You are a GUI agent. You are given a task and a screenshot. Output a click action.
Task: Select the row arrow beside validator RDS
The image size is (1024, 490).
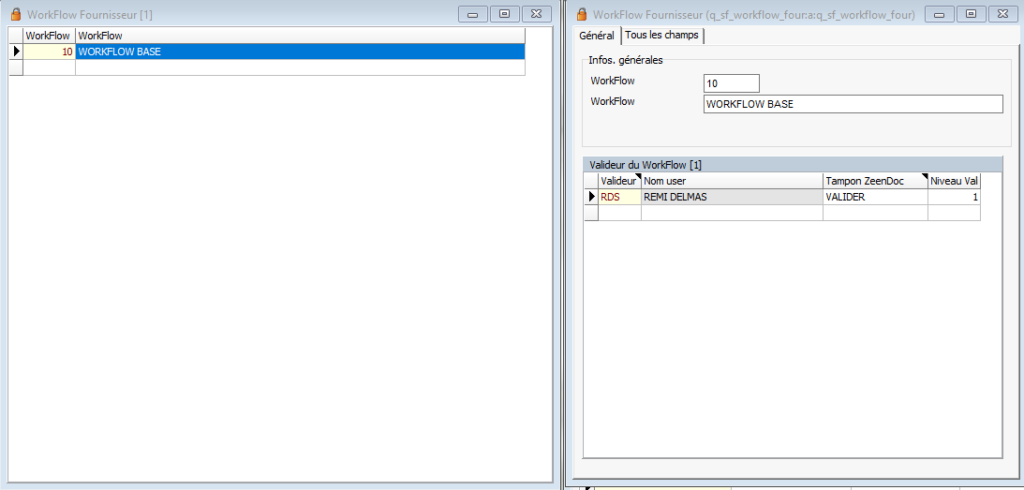(x=590, y=198)
